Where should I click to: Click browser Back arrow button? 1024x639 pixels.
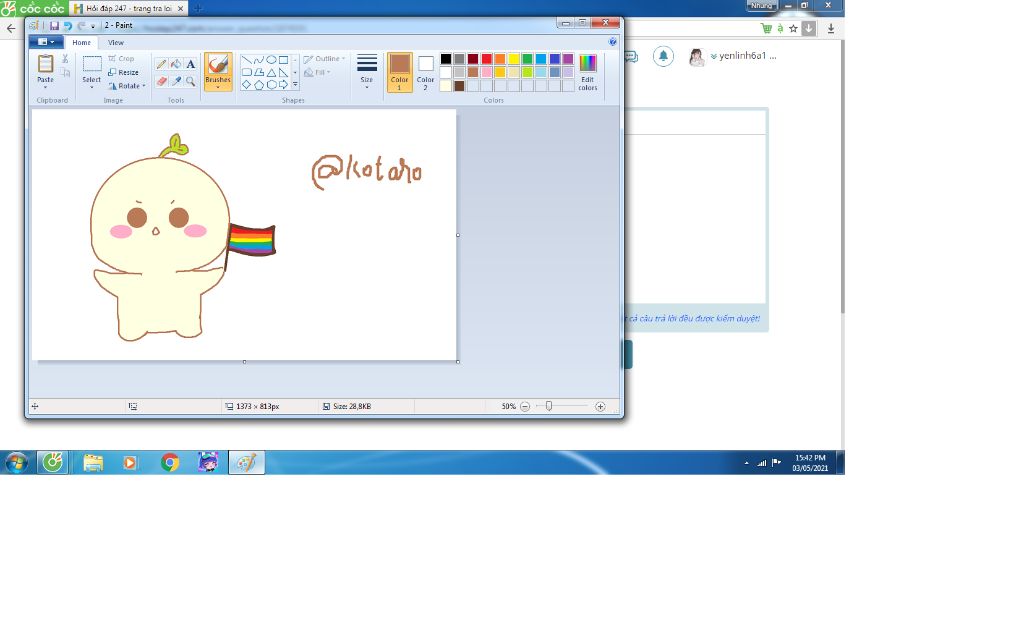[10, 28]
